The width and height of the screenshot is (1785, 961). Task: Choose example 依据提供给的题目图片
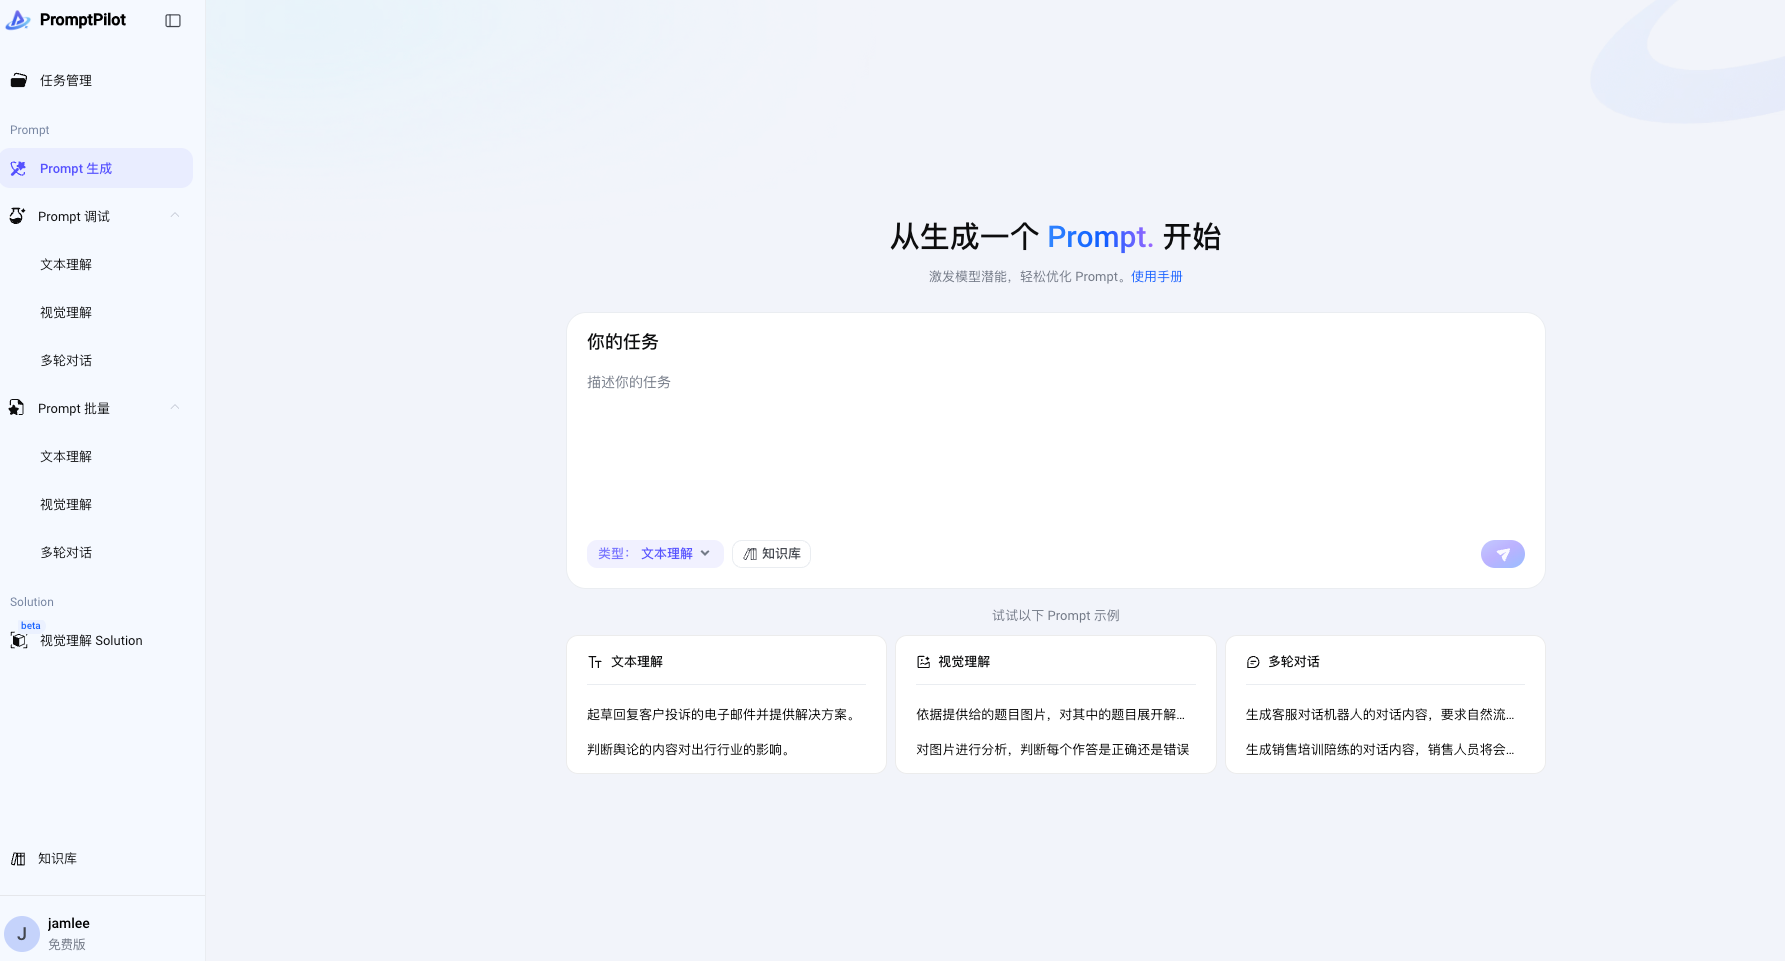coord(1051,715)
